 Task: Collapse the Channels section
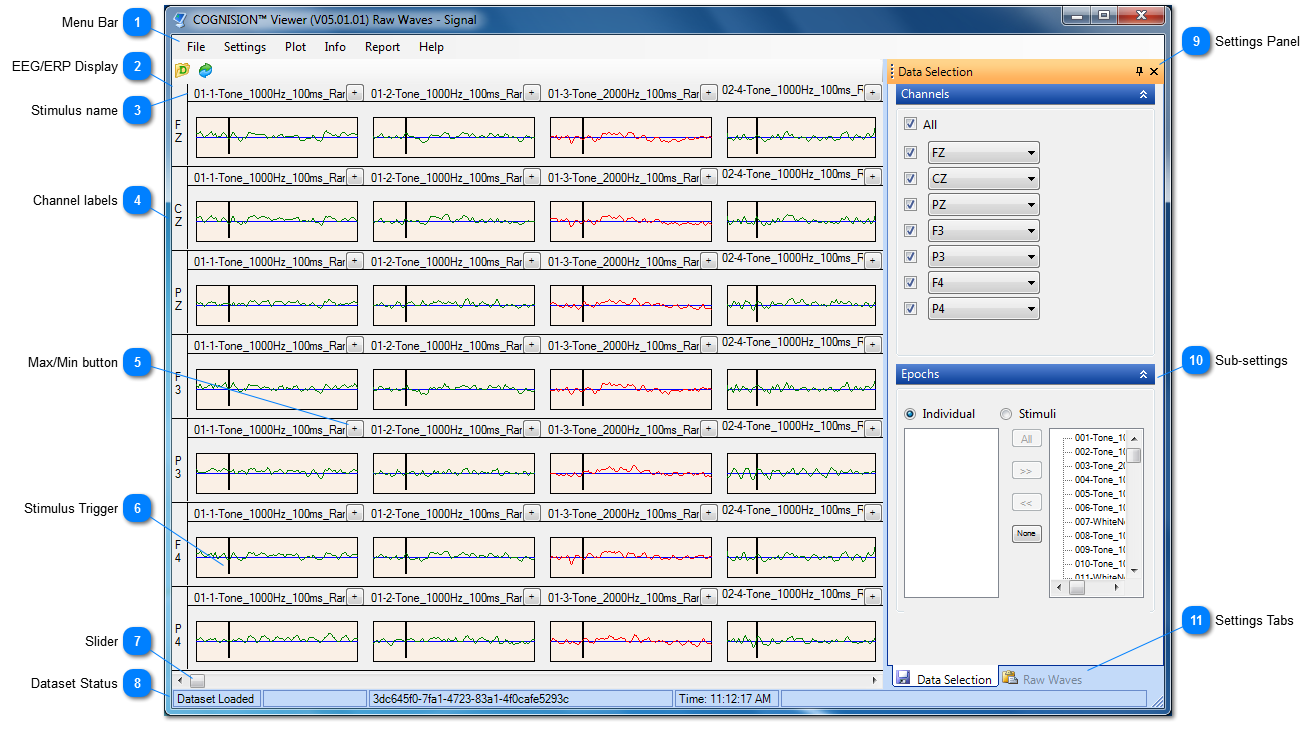(1143, 94)
